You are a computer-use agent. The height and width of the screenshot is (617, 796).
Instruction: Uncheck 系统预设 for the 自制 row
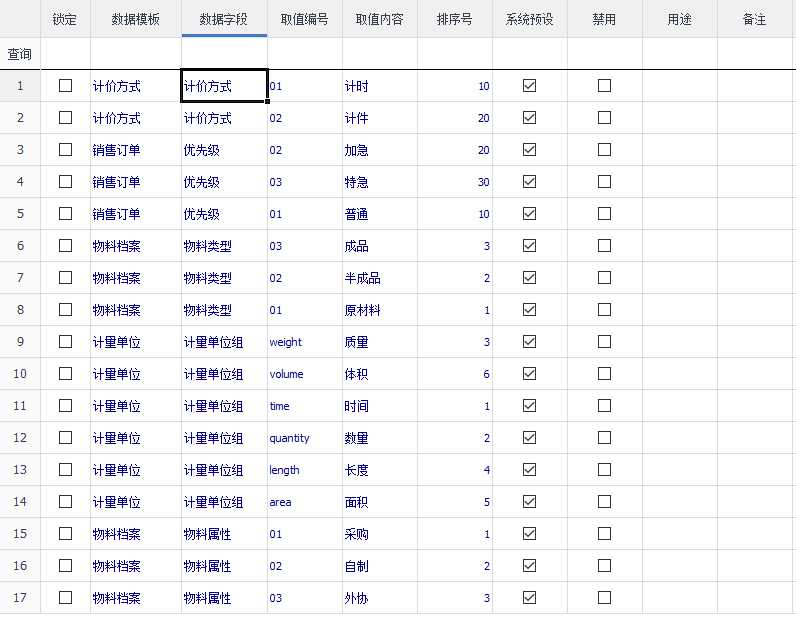tap(529, 565)
